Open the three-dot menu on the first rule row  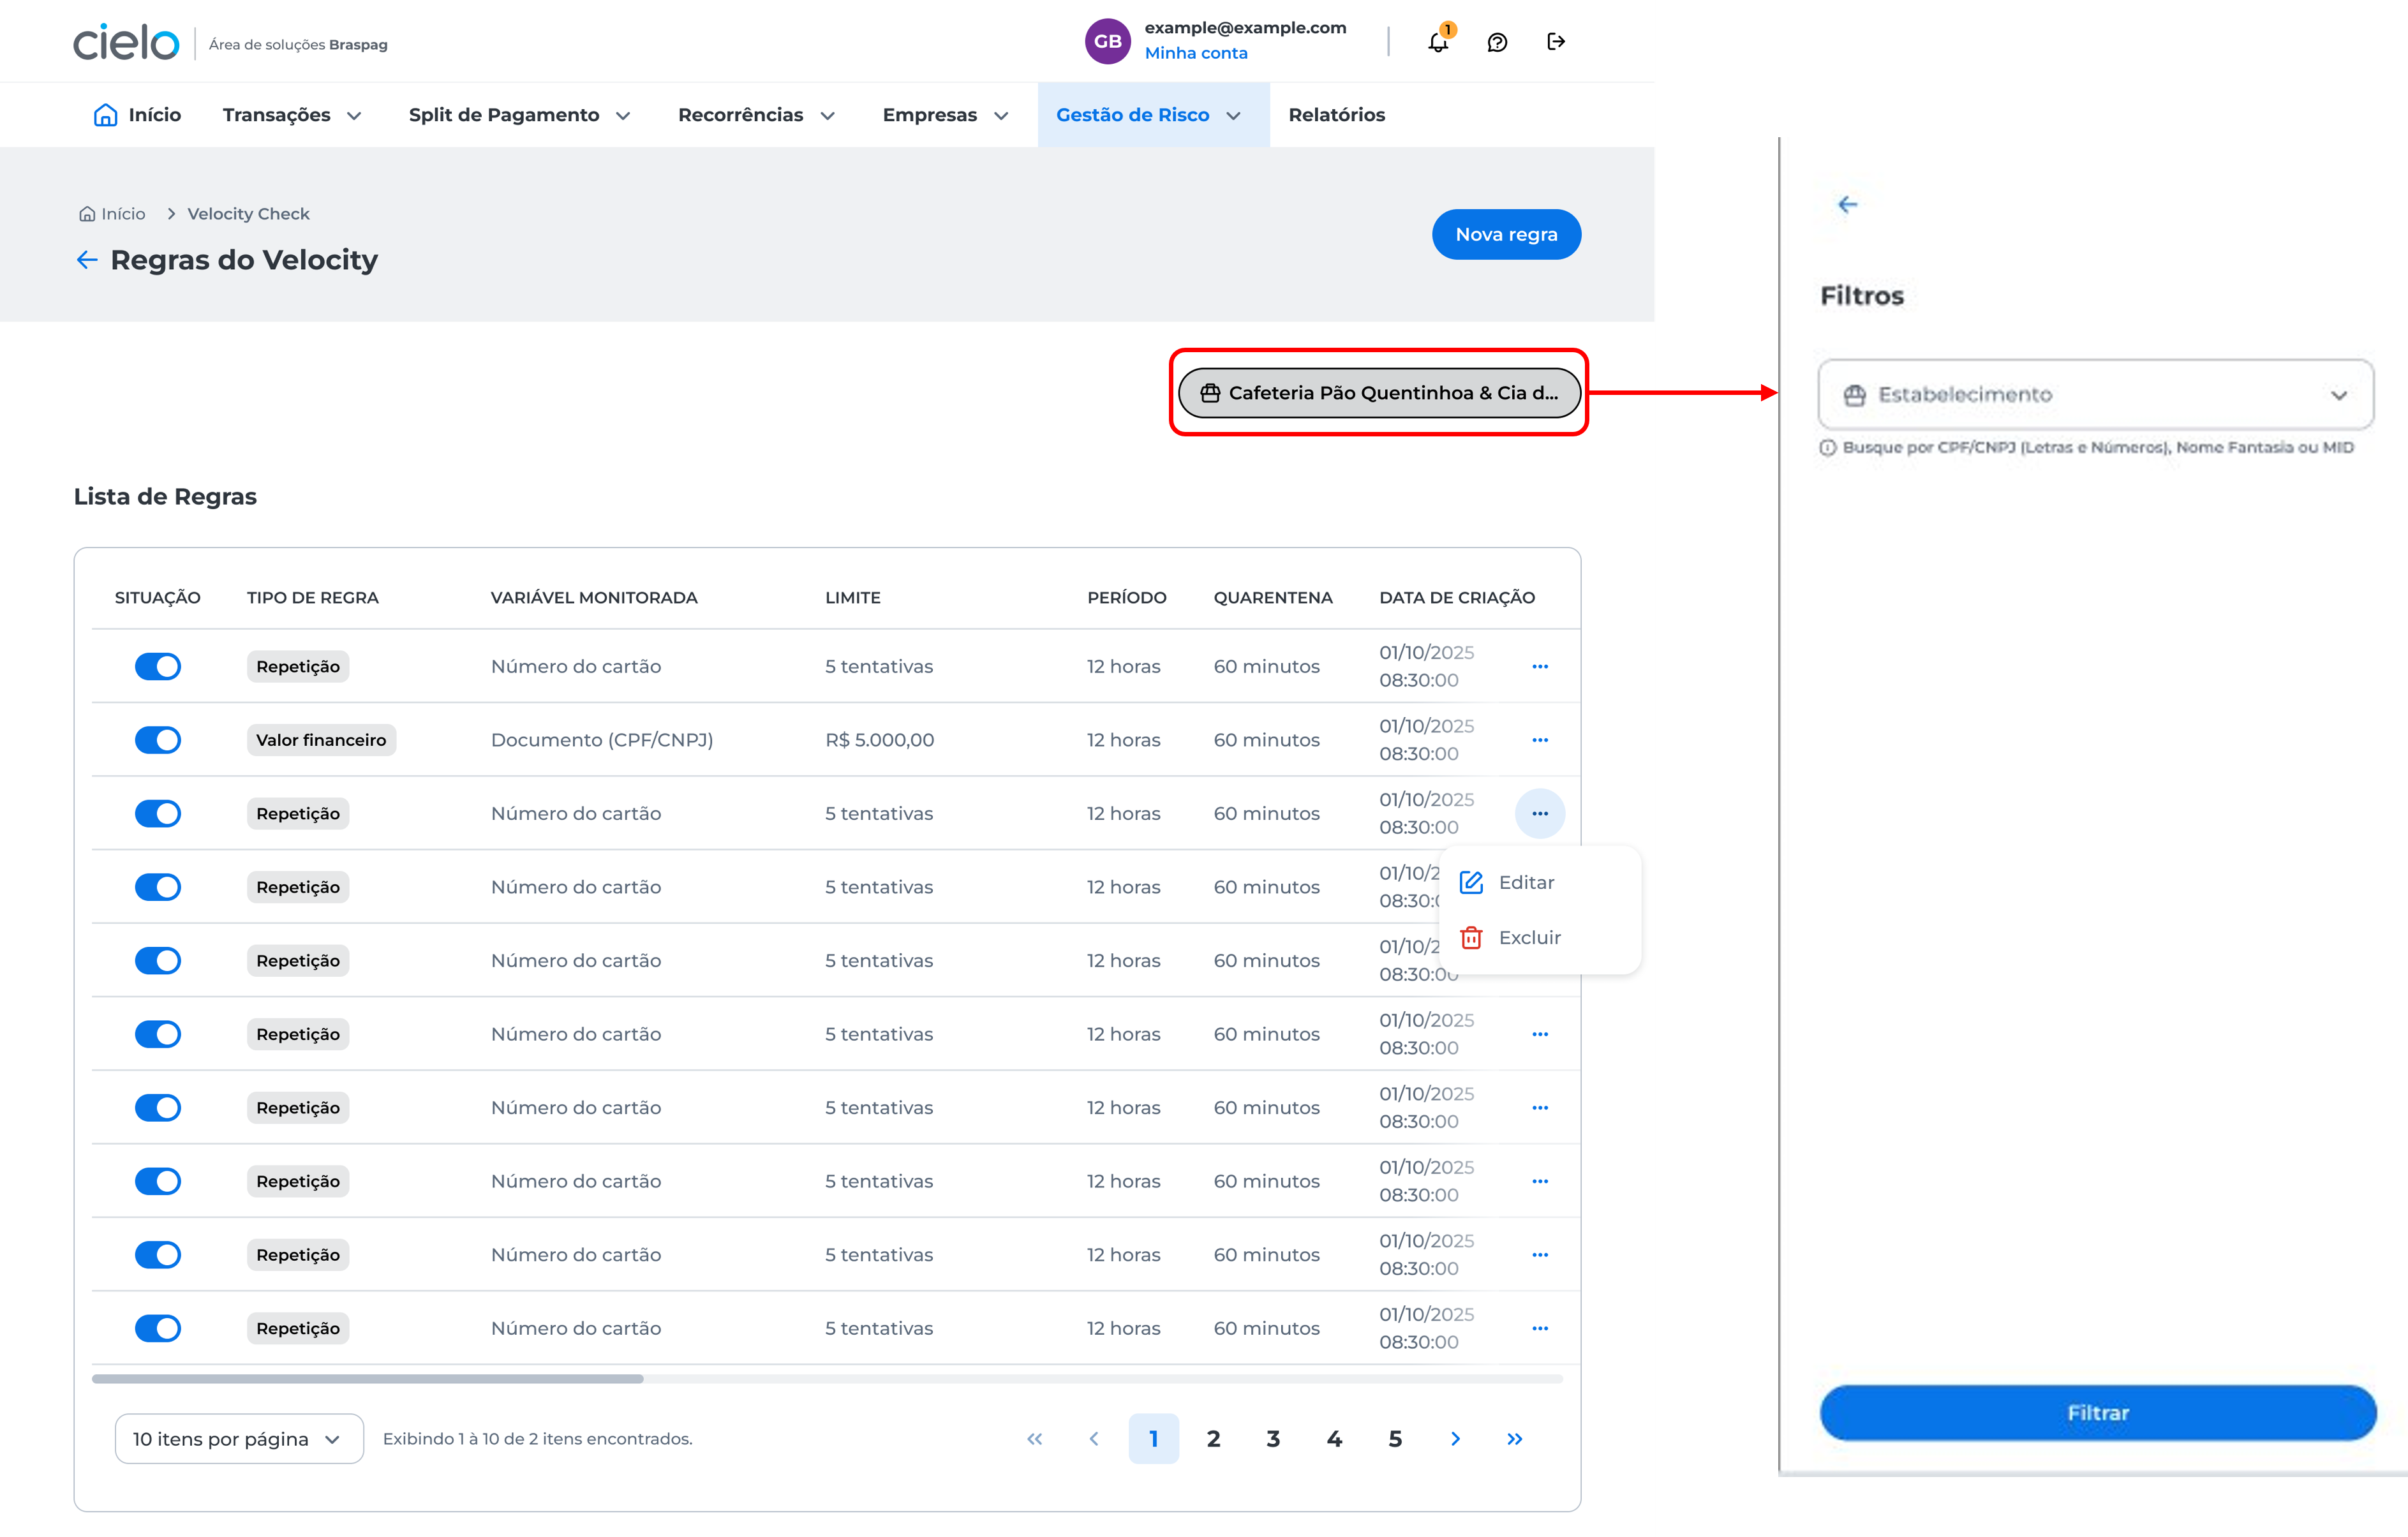[1540, 666]
